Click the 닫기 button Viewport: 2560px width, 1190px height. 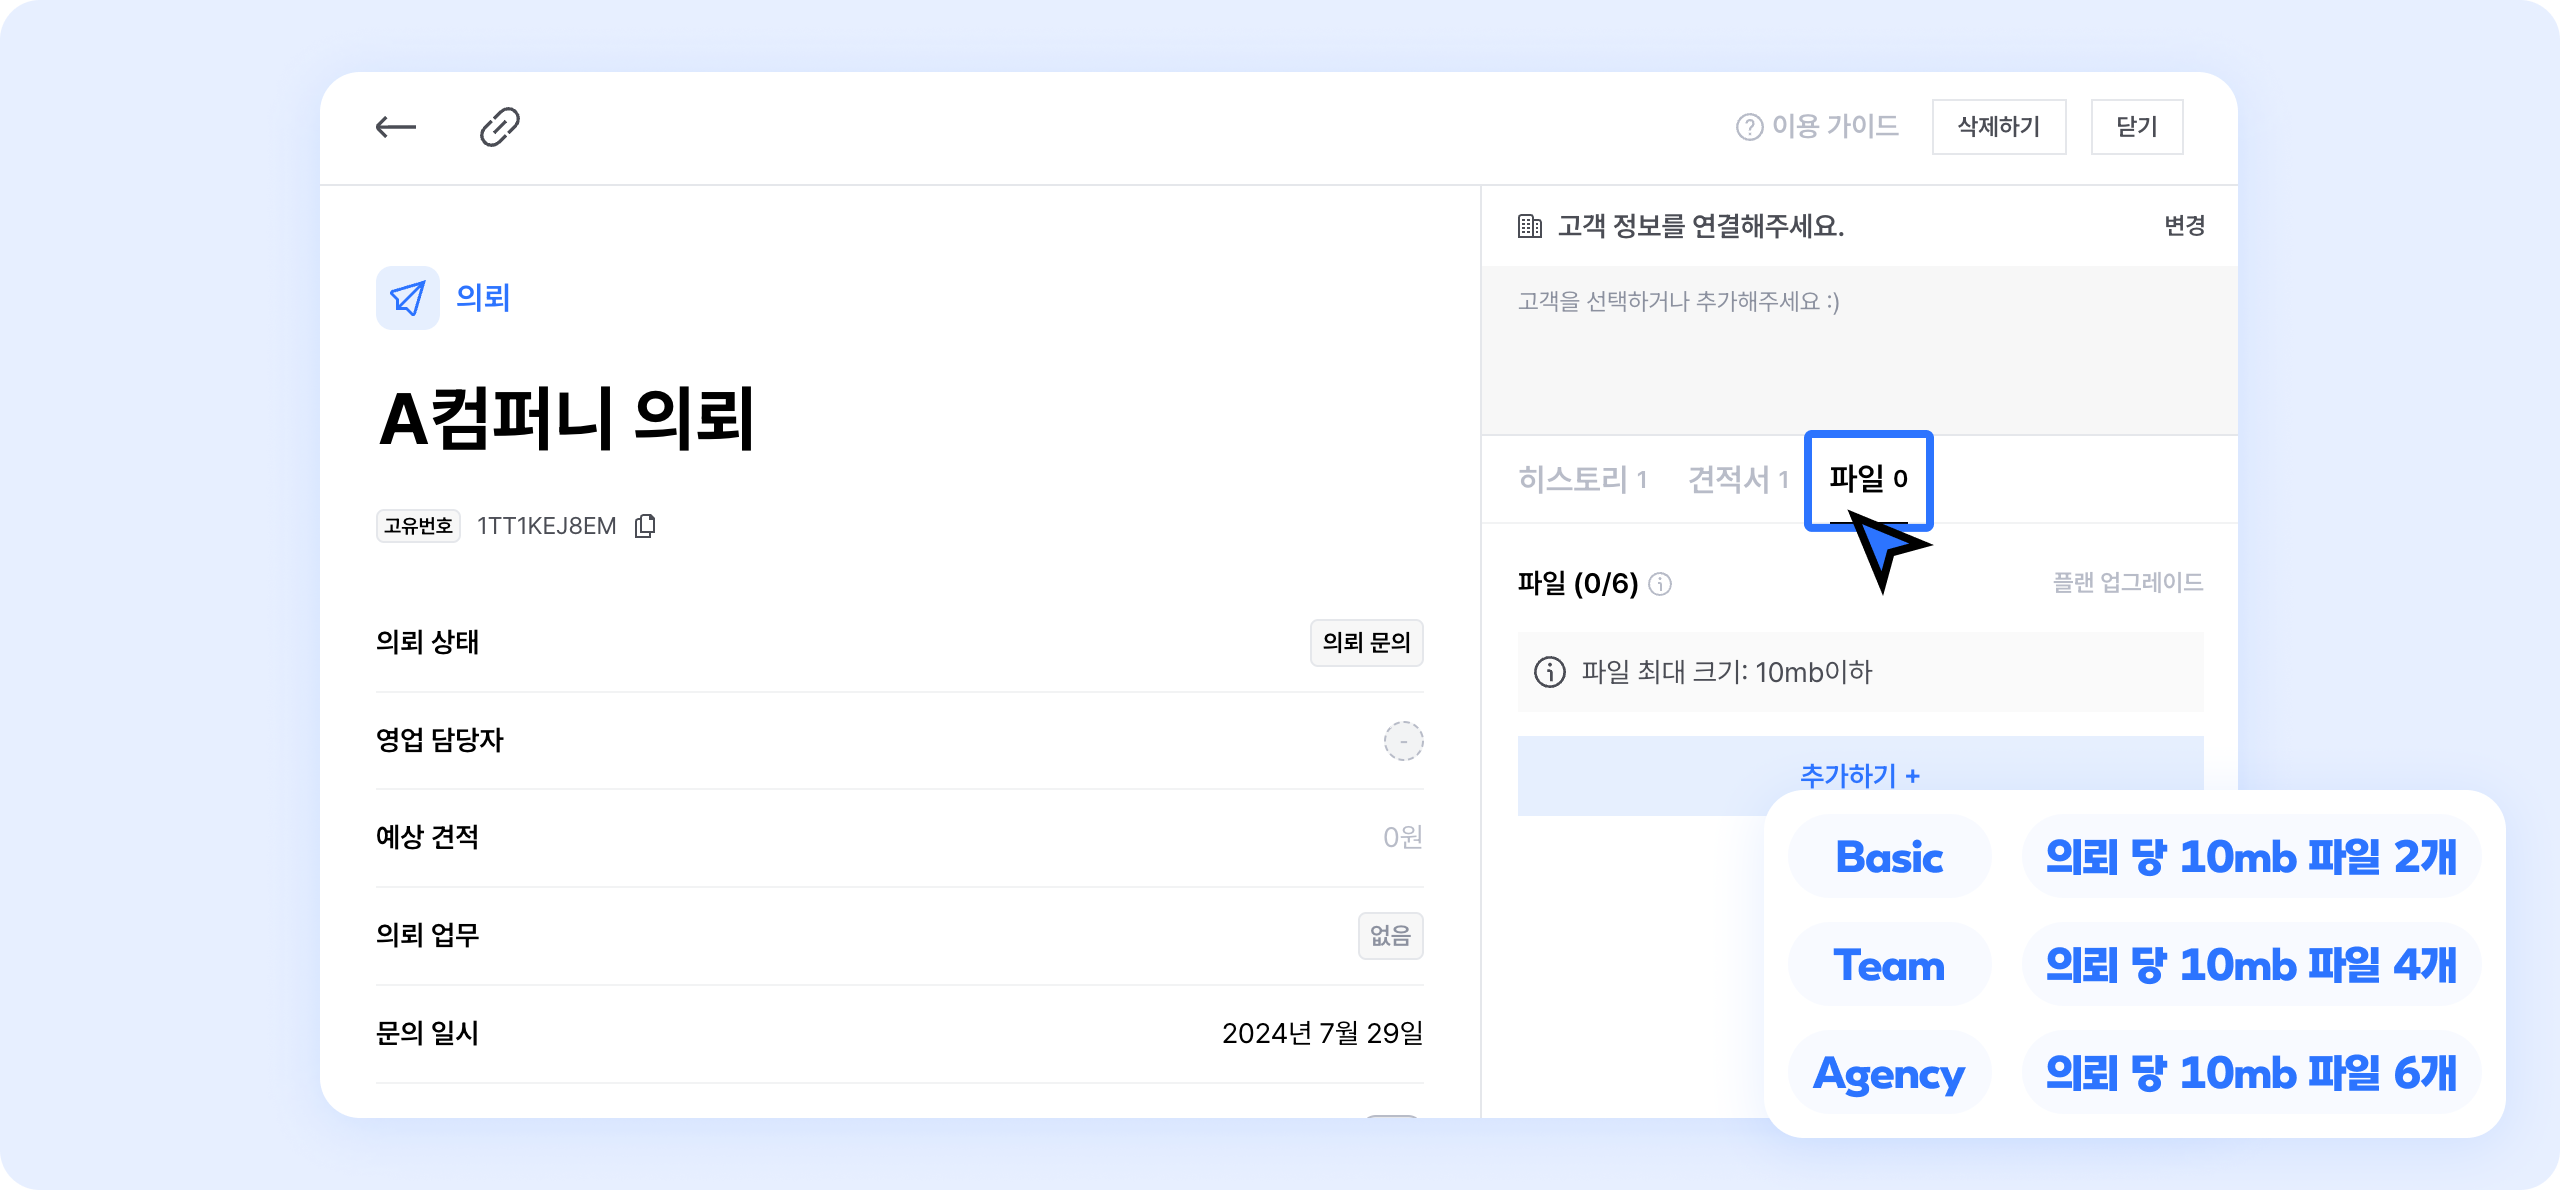[2136, 127]
